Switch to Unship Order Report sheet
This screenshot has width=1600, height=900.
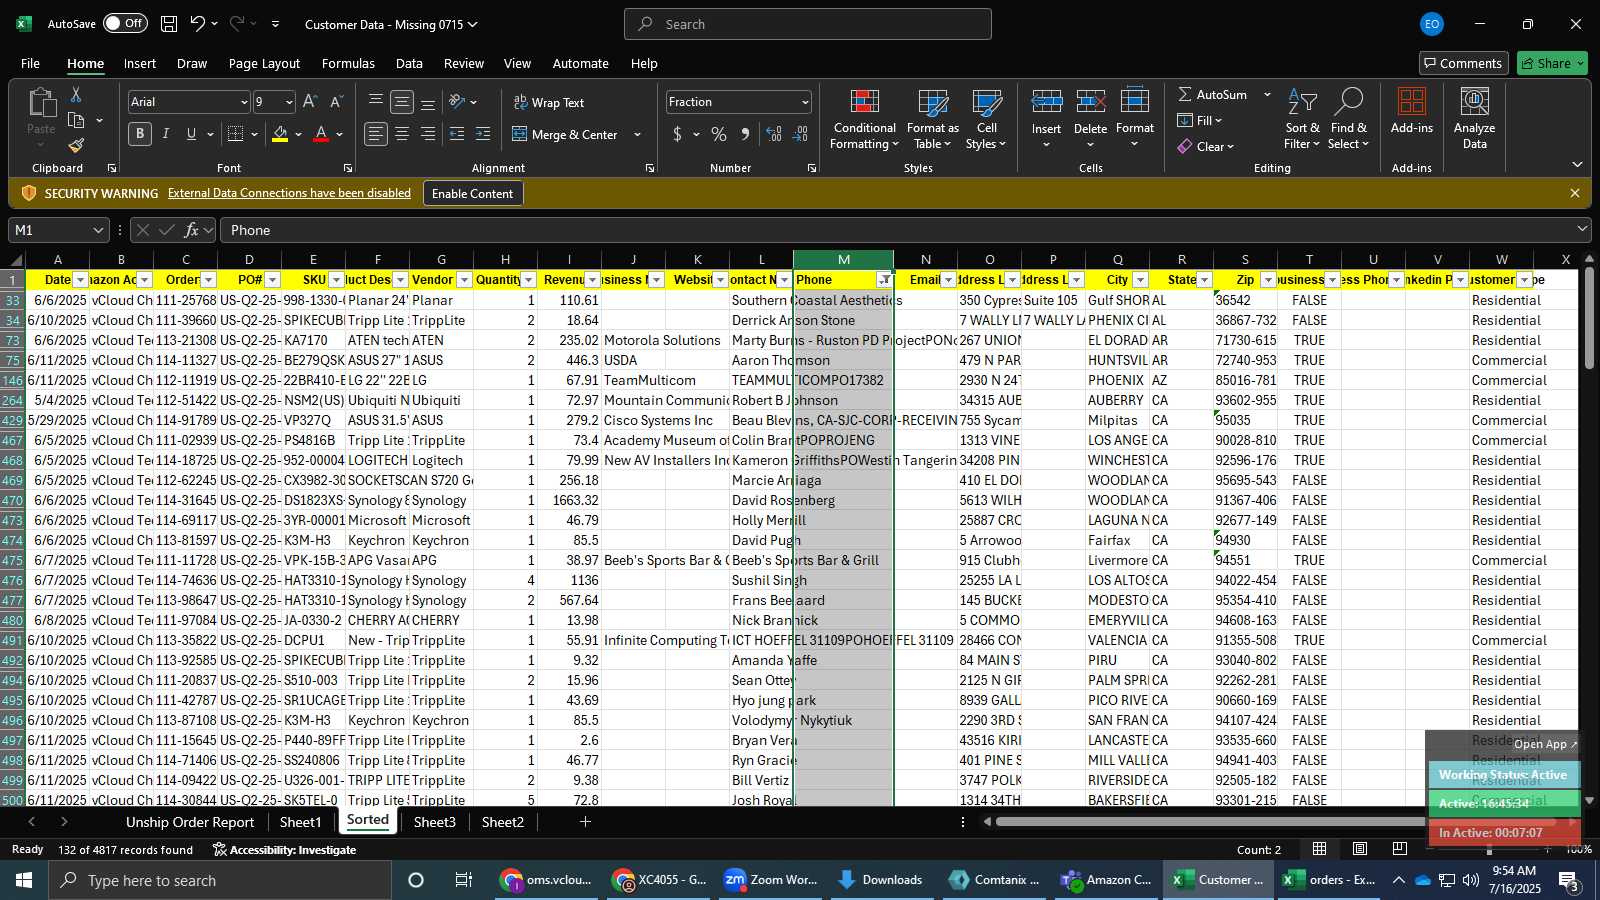coord(190,822)
